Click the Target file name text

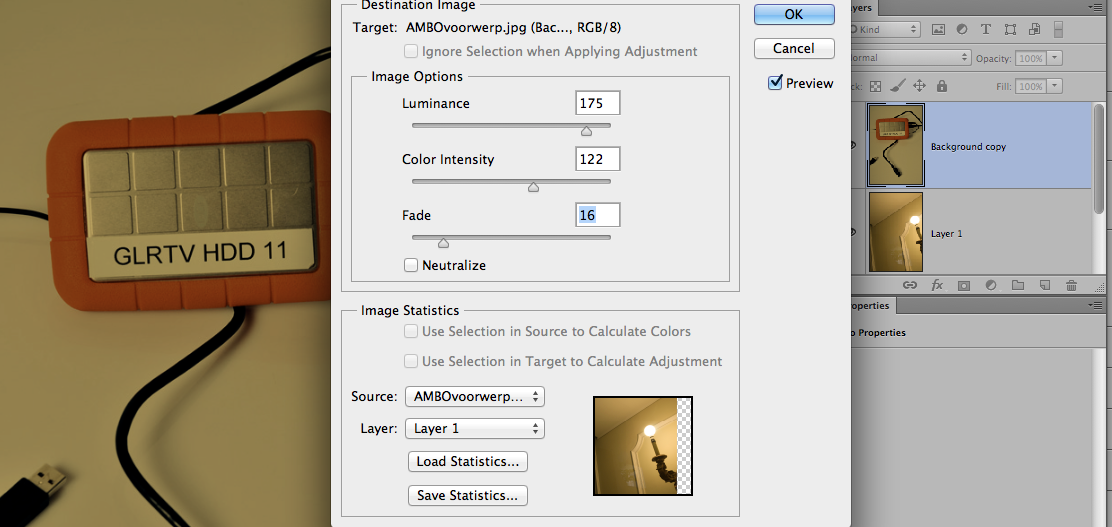(x=514, y=28)
